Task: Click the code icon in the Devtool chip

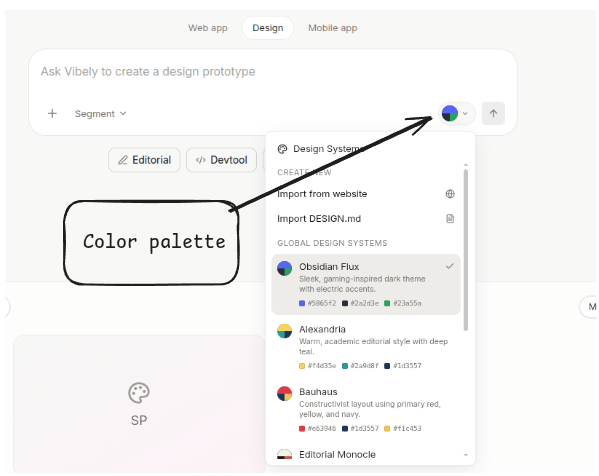Action: click(201, 160)
